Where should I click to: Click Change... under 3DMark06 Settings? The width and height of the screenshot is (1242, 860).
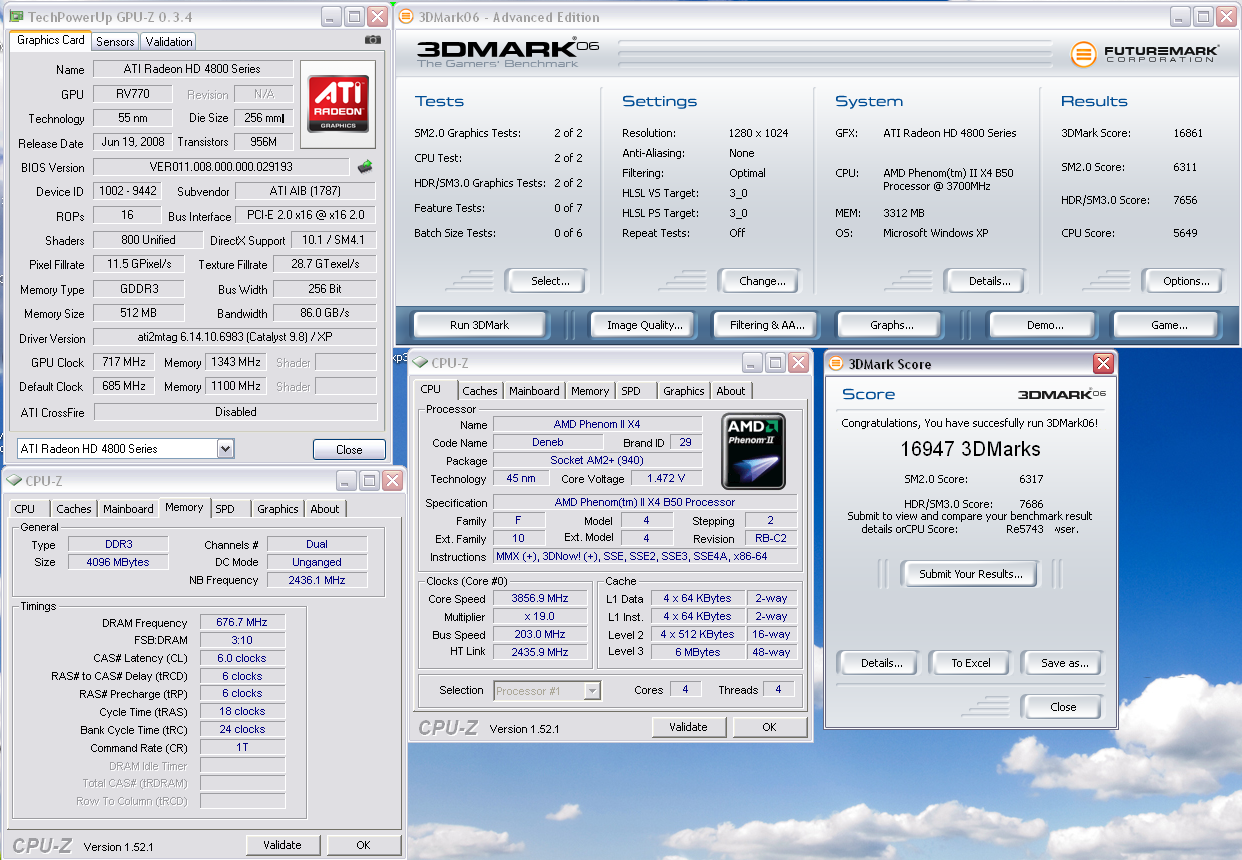[762, 281]
